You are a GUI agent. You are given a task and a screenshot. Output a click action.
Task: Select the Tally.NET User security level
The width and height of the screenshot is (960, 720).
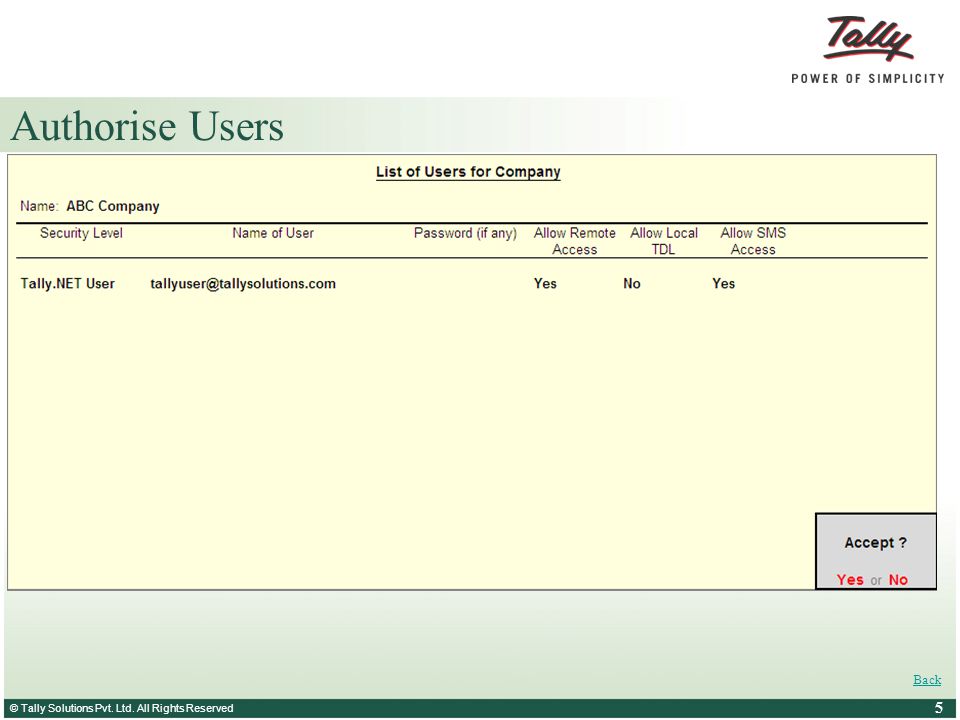(x=67, y=283)
